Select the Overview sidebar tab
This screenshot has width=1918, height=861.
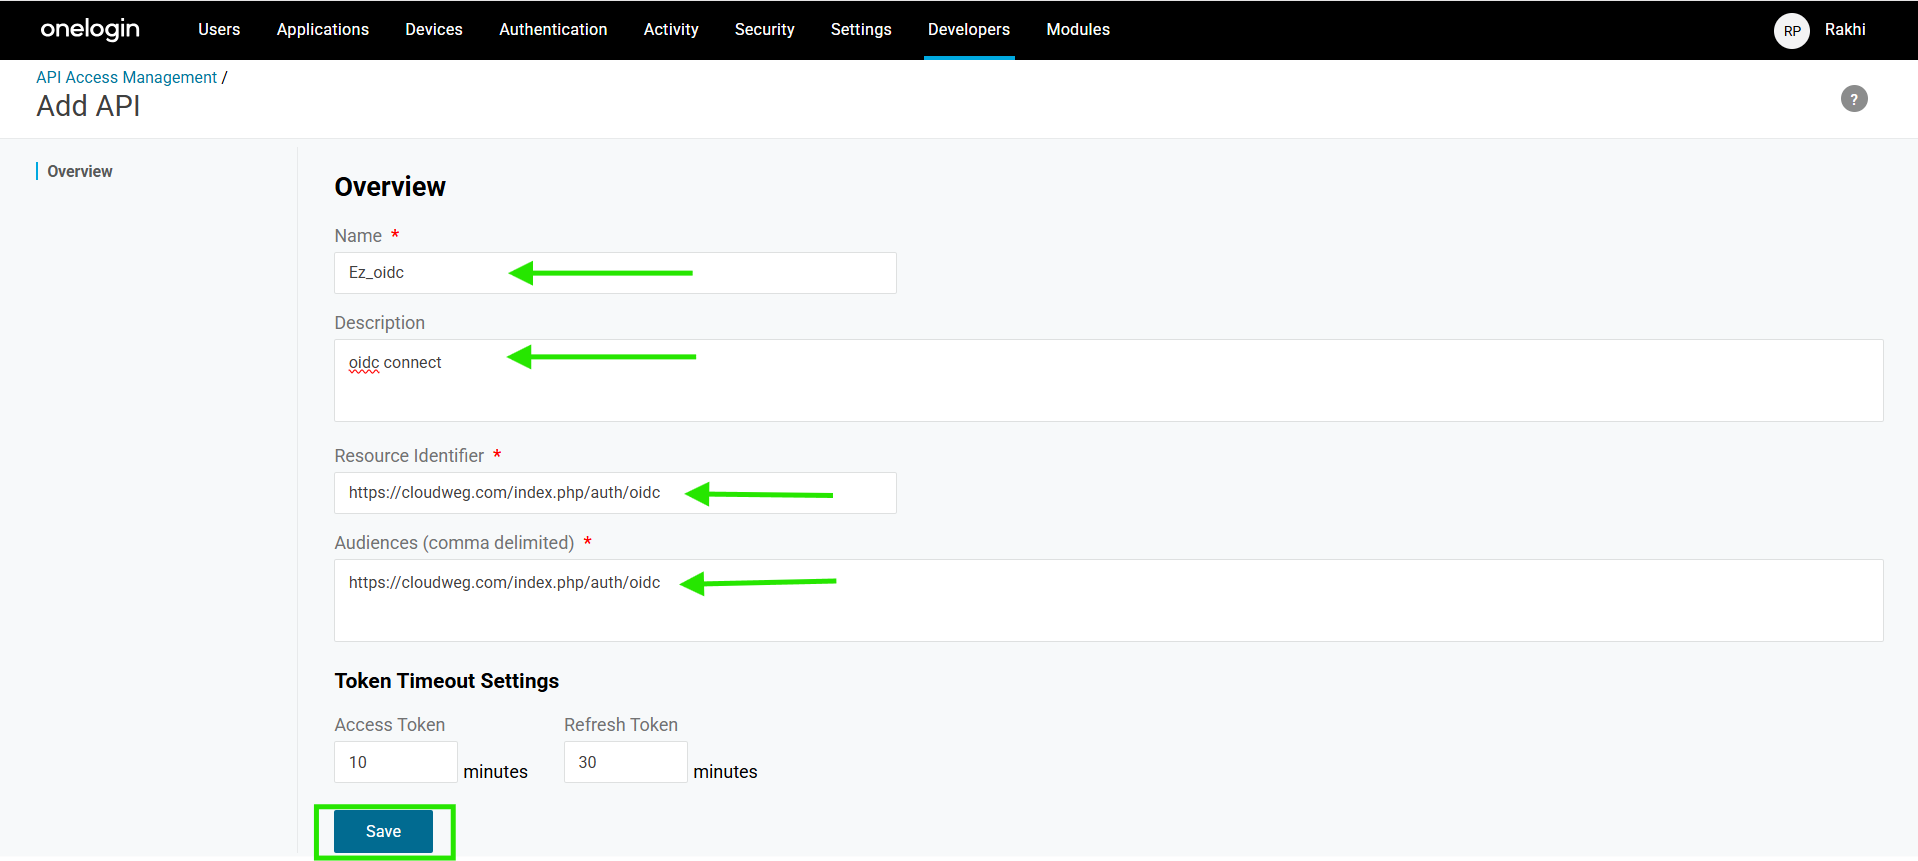tap(80, 171)
